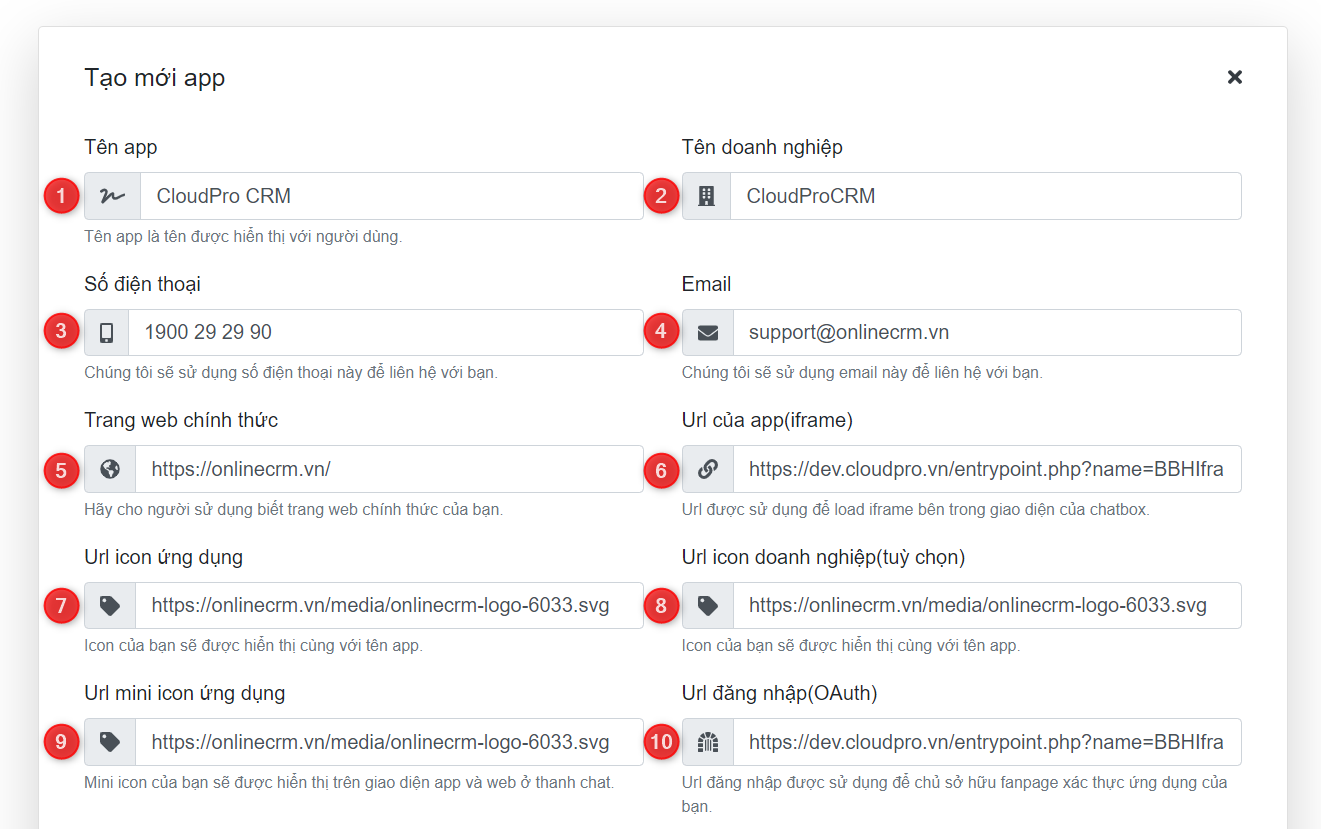Screen dimensions: 1321x829
Task: Click the 'Tạo mới app' dialog title
Action: click(155, 78)
